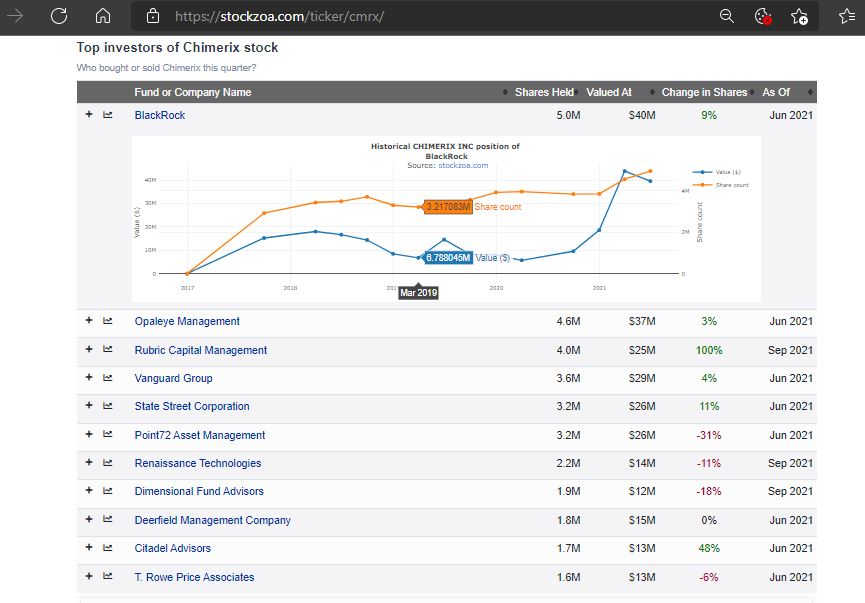
Task: Expand the BlackRock row with plus
Action: [89, 114]
